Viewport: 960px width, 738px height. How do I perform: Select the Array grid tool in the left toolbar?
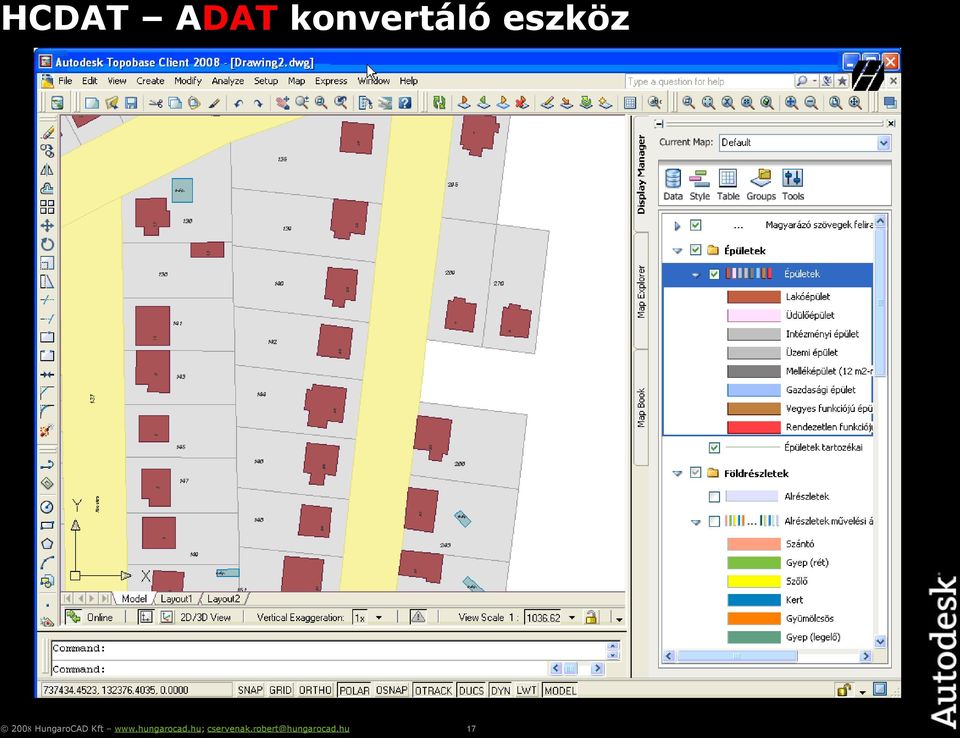(x=47, y=207)
